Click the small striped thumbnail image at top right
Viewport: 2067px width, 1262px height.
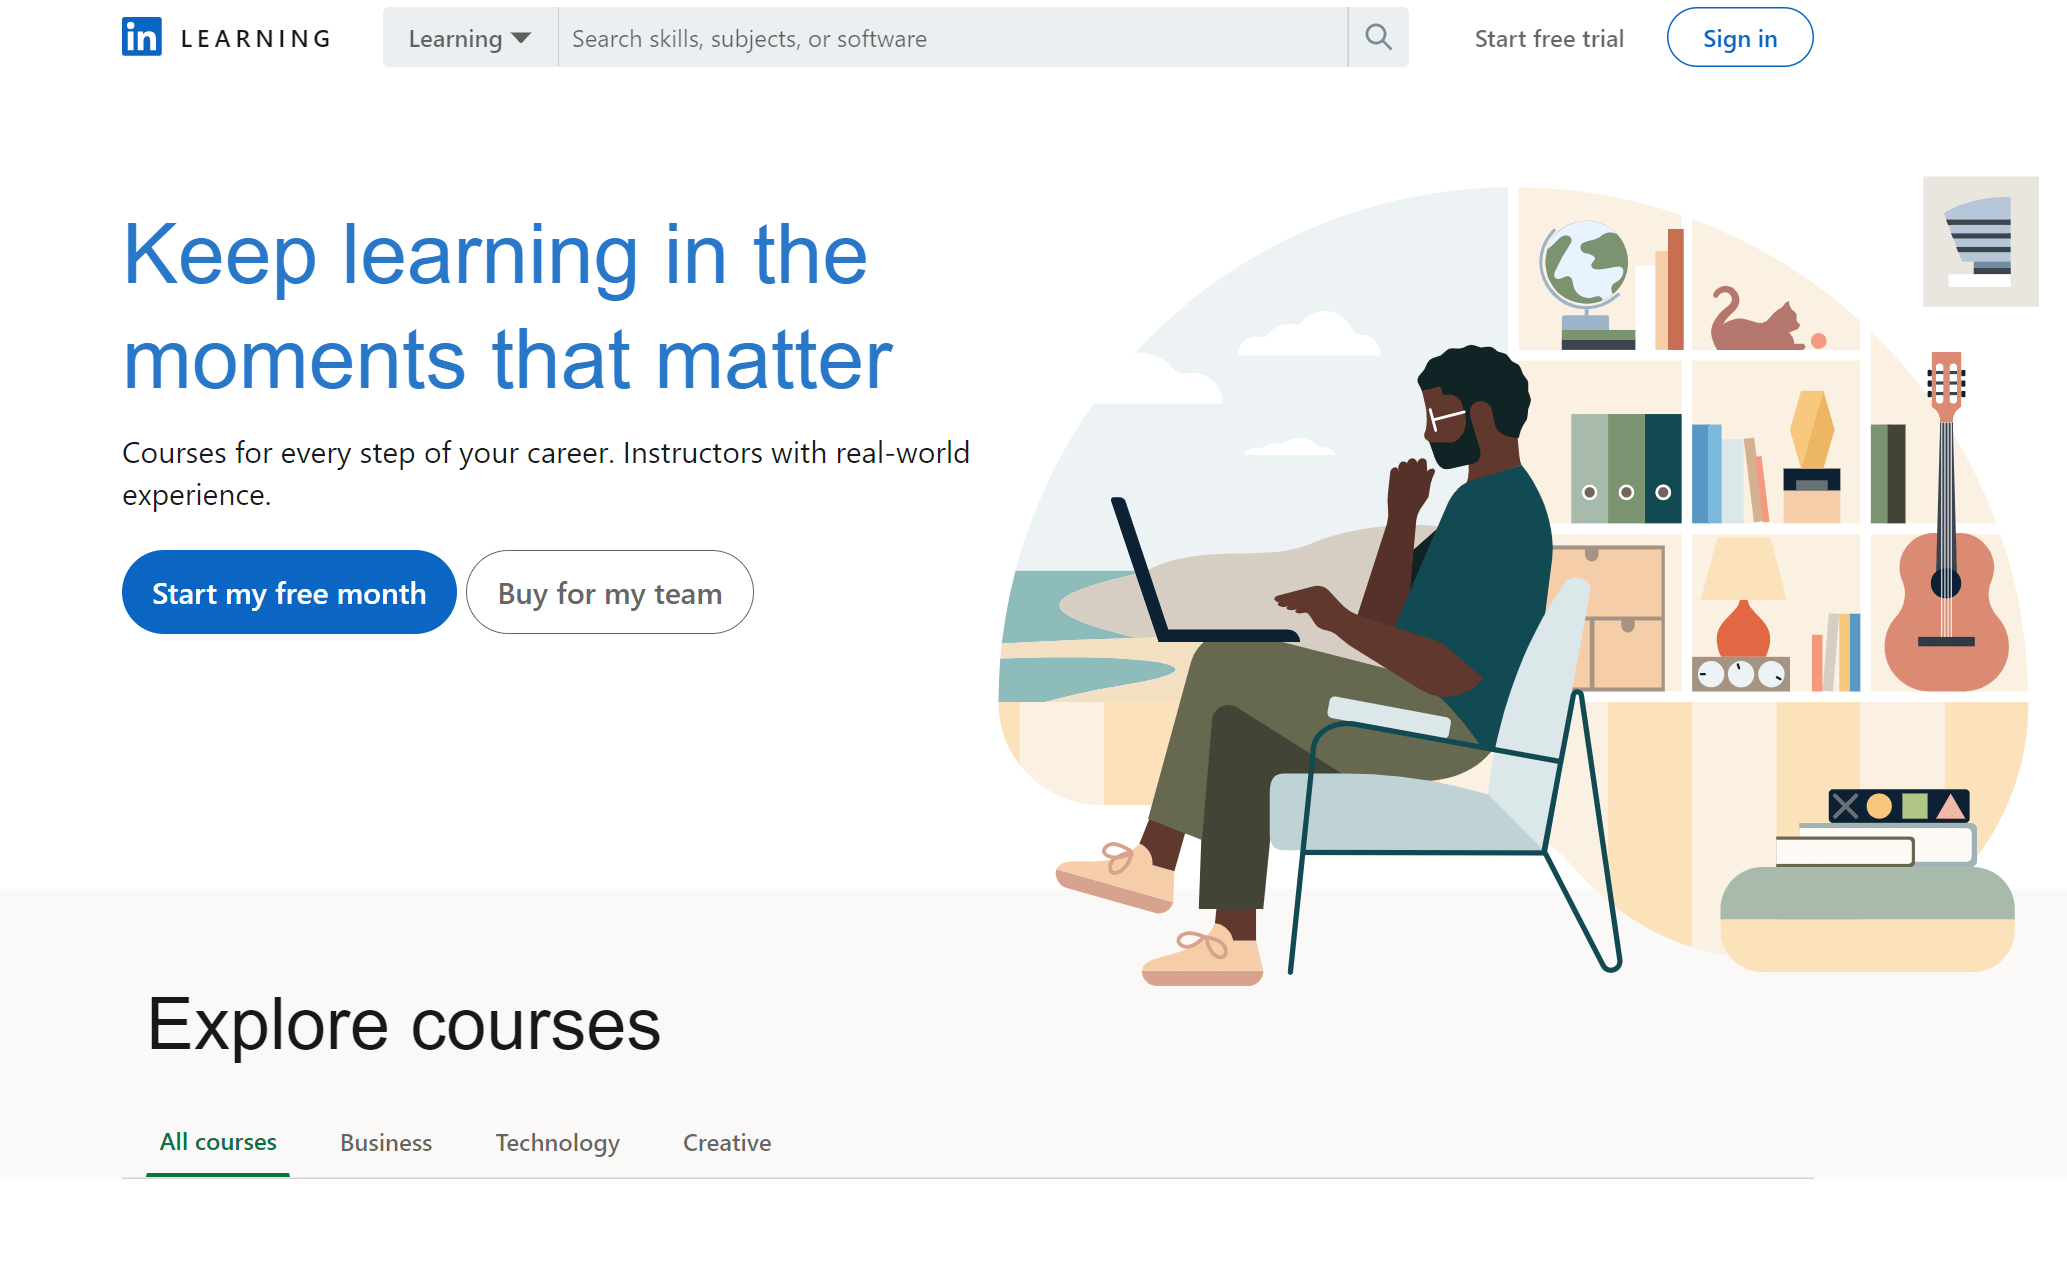1980,241
